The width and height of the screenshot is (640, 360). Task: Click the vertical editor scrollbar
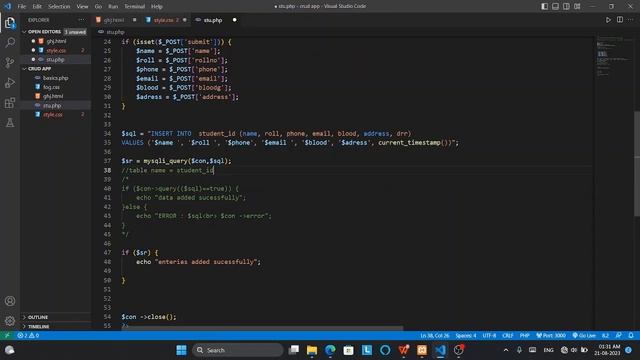637,163
